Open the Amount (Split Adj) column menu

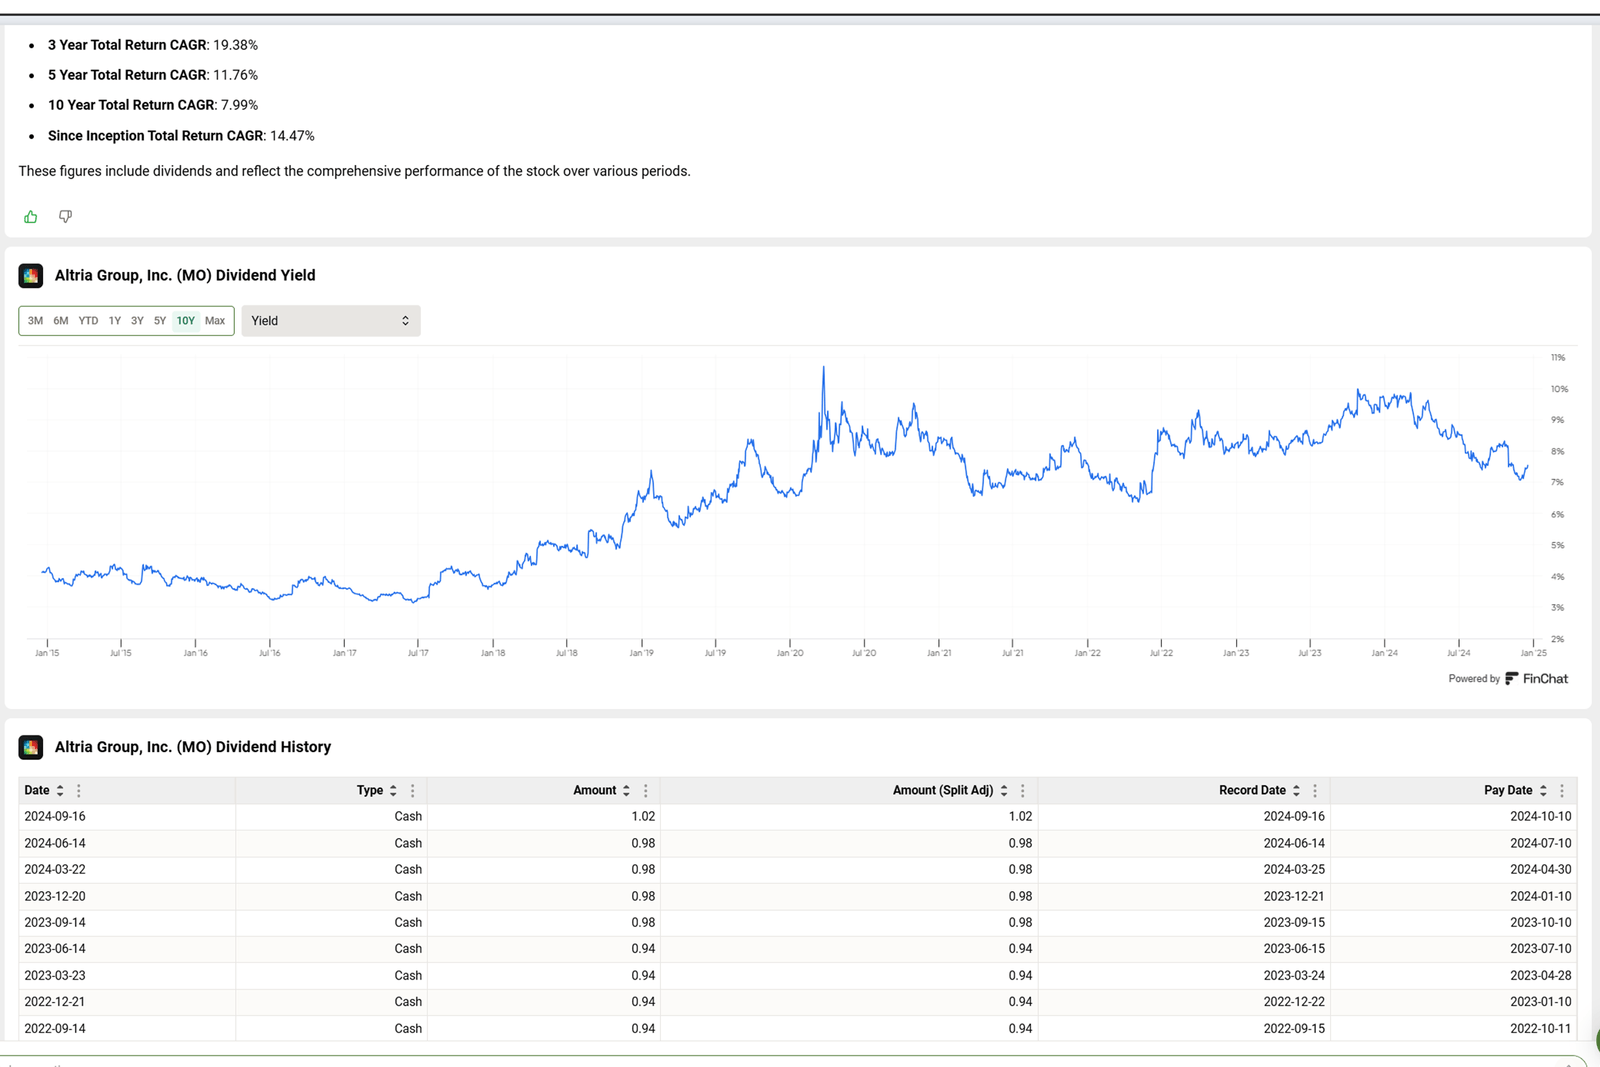pyautogui.click(x=1022, y=790)
